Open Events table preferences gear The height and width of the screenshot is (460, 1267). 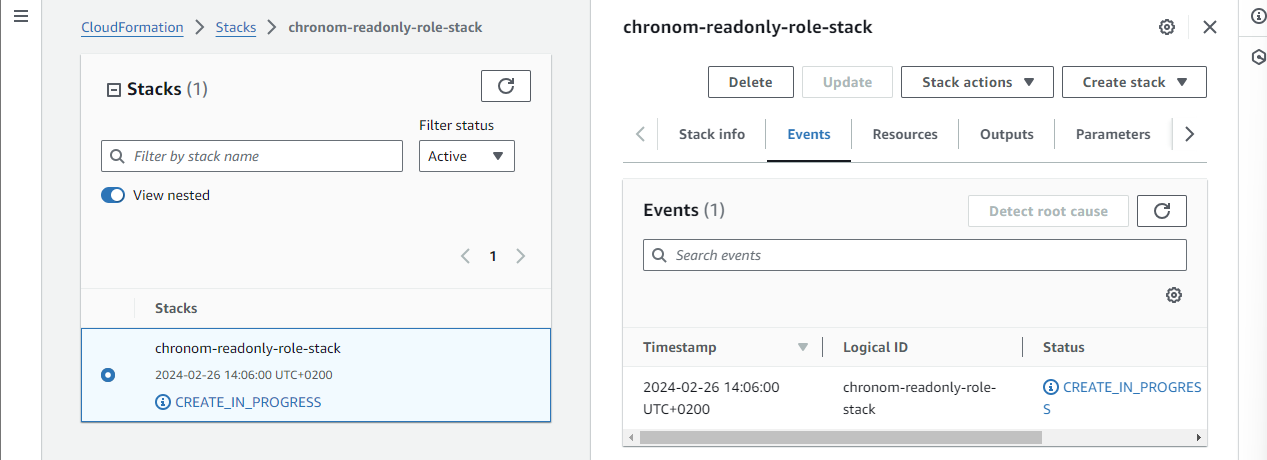pos(1174,295)
